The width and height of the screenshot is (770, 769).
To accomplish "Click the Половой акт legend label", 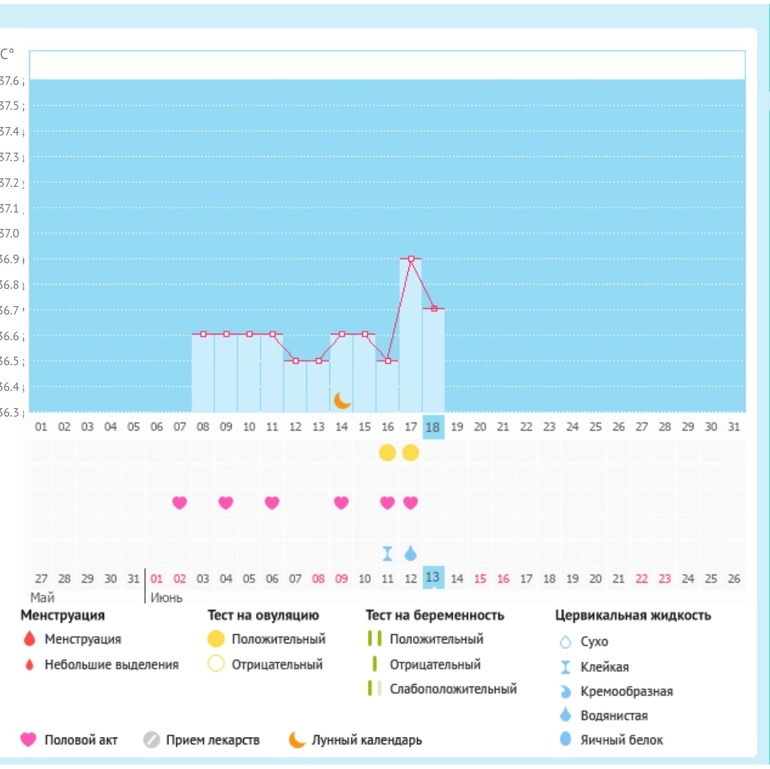I will (81, 740).
